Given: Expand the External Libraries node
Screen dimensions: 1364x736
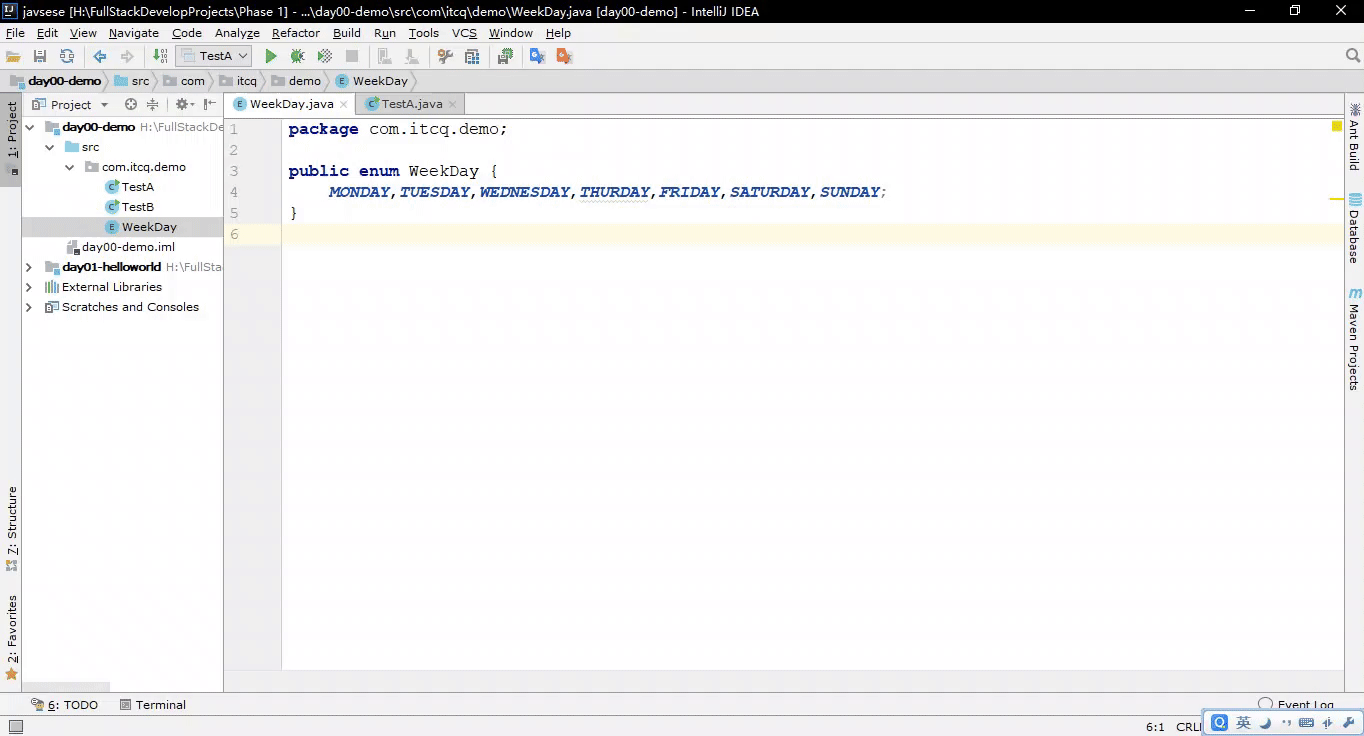Looking at the screenshot, I should pyautogui.click(x=29, y=287).
